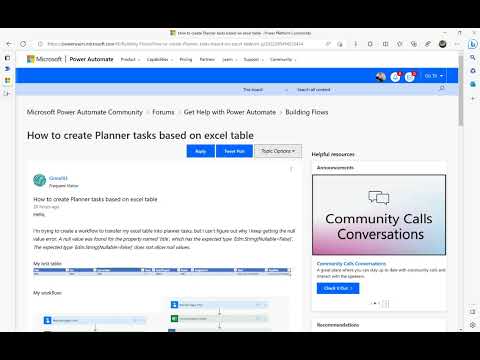This screenshot has height=360, width=480.
Task: Open the post options menu icon
Action: click(291, 169)
